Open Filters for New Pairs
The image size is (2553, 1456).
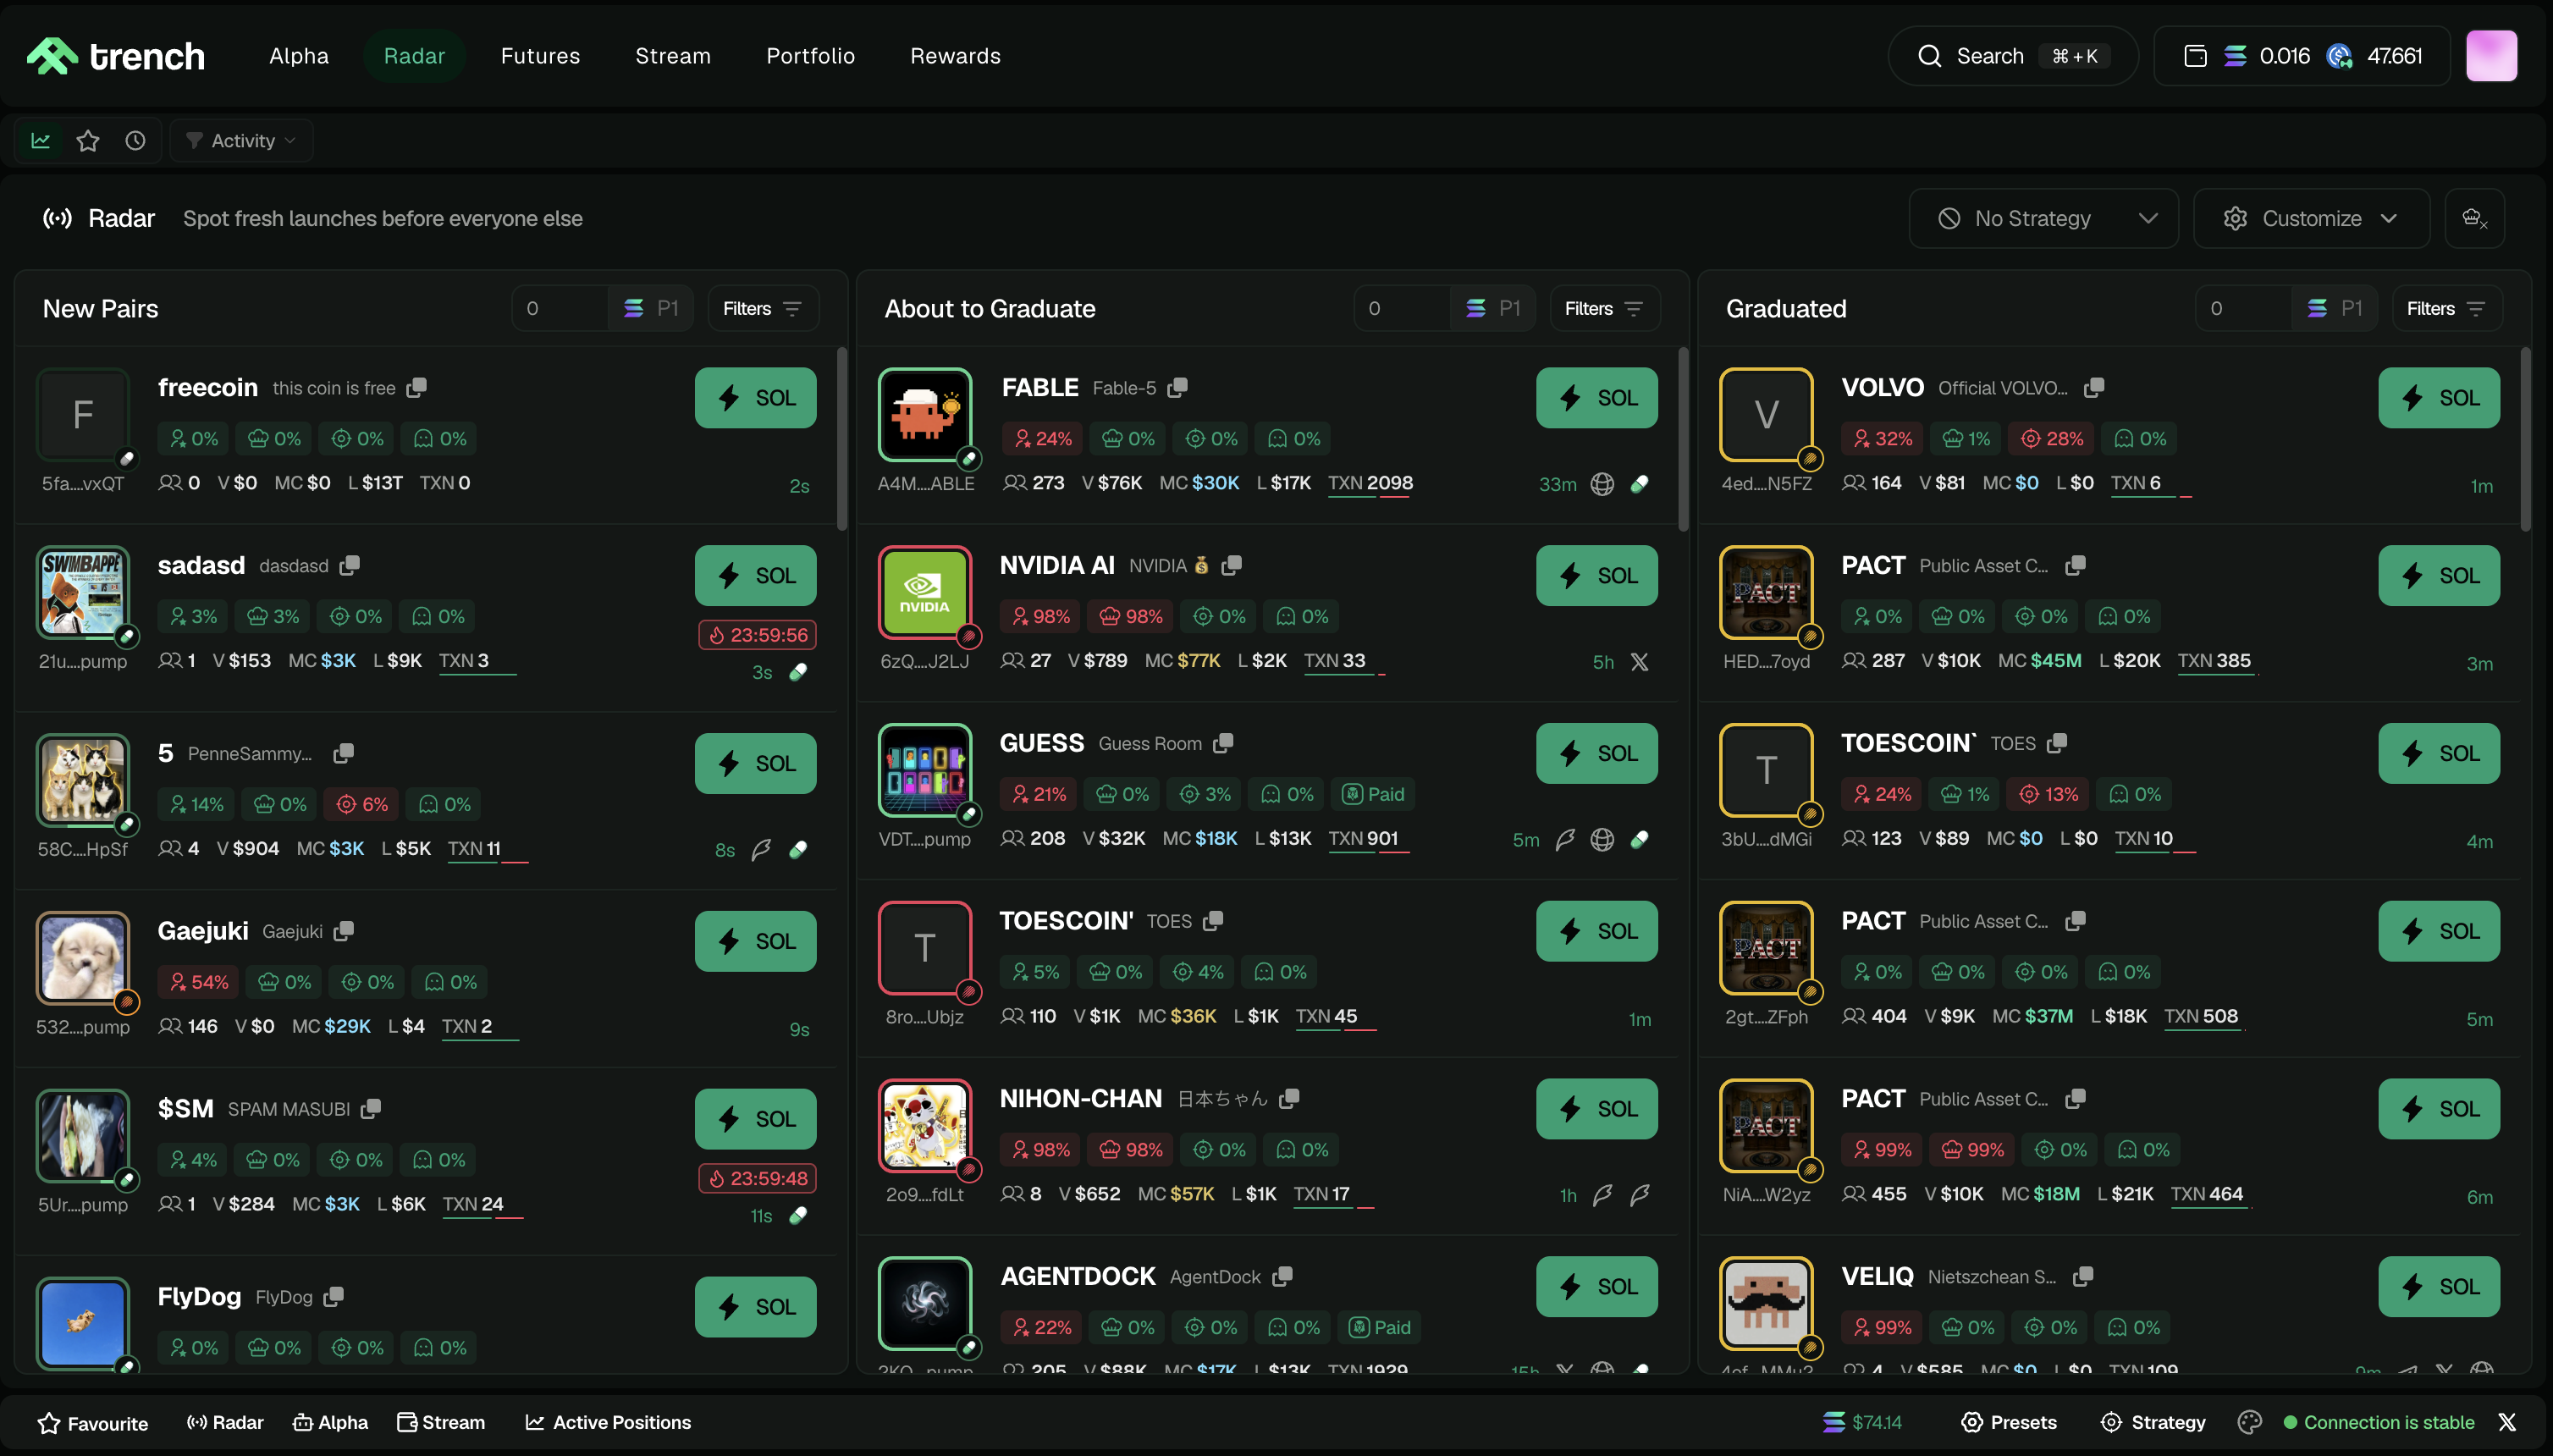pyautogui.click(x=763, y=308)
